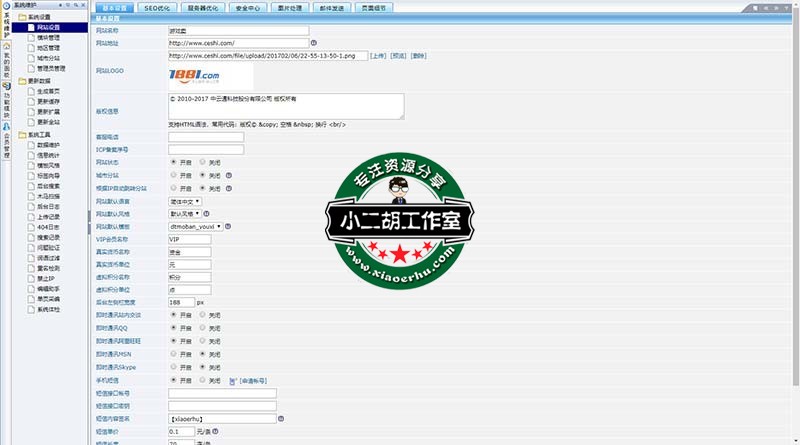Click the help icon next to 城市分站
Image resolution: width=800 pixels, height=445 pixels.
coord(228,174)
